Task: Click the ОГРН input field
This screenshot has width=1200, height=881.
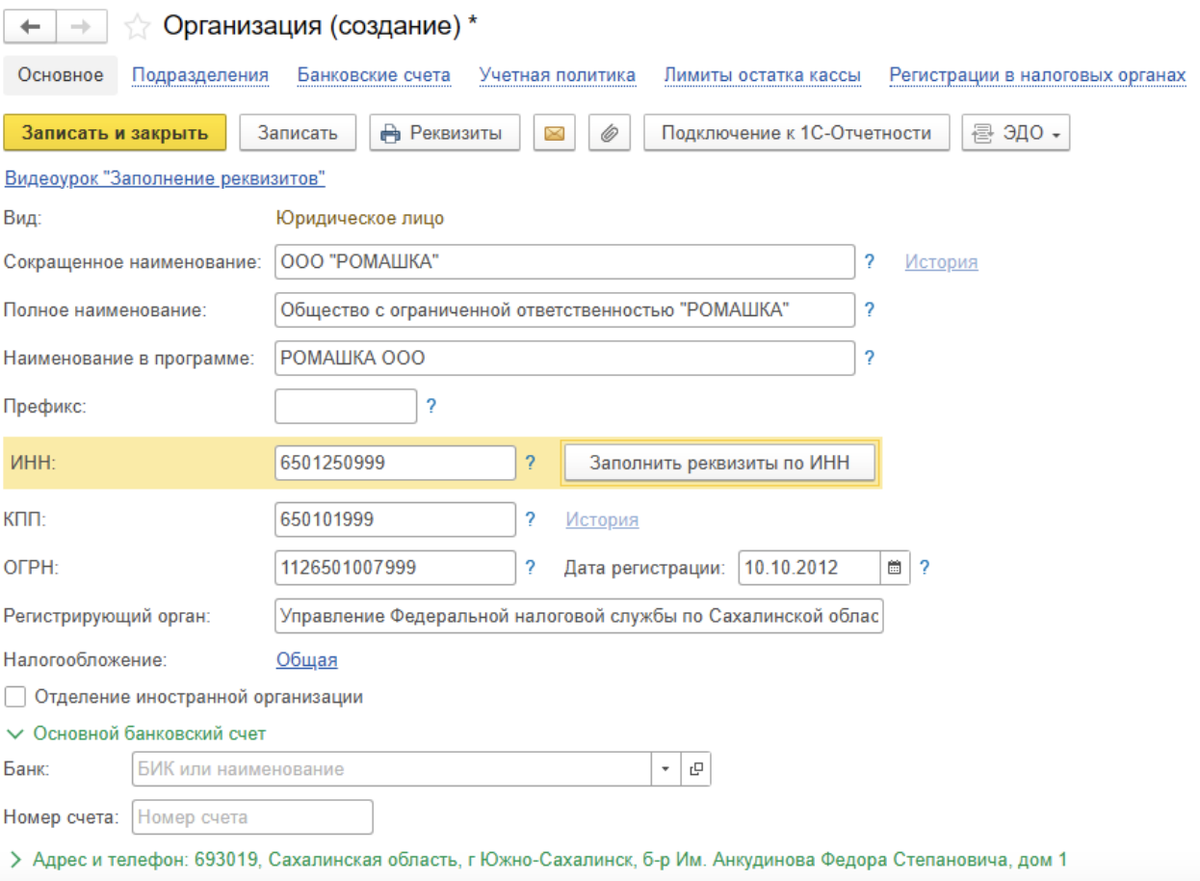Action: pos(395,568)
